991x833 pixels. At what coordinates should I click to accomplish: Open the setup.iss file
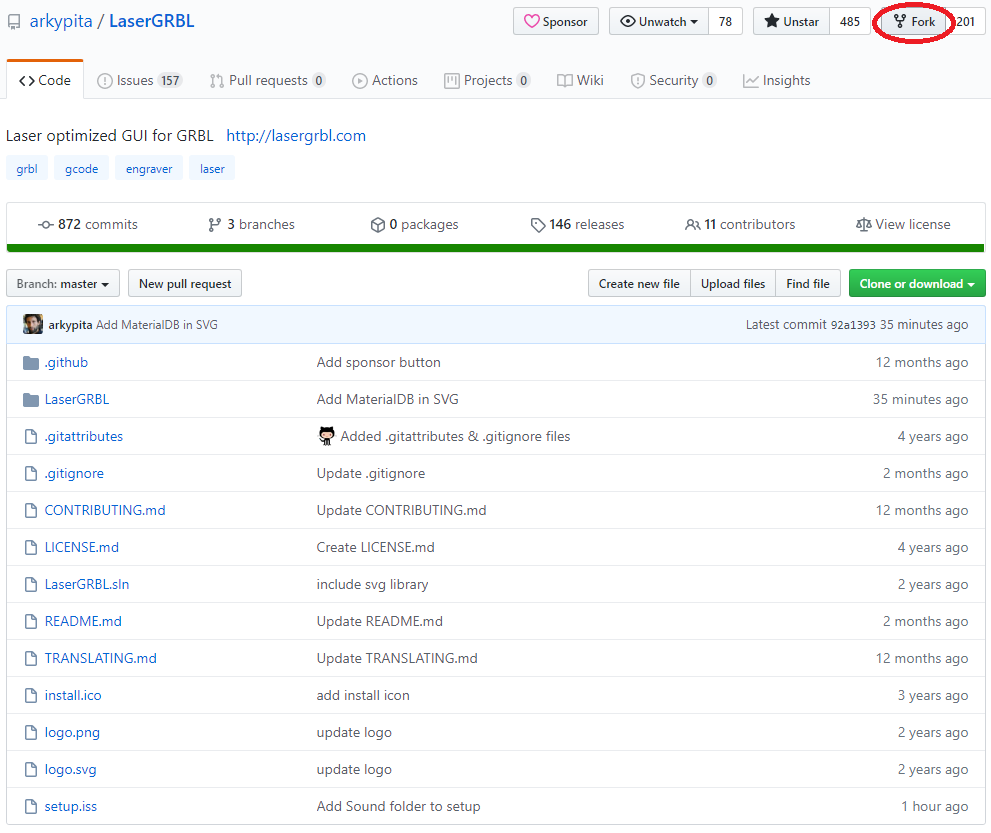(x=71, y=806)
